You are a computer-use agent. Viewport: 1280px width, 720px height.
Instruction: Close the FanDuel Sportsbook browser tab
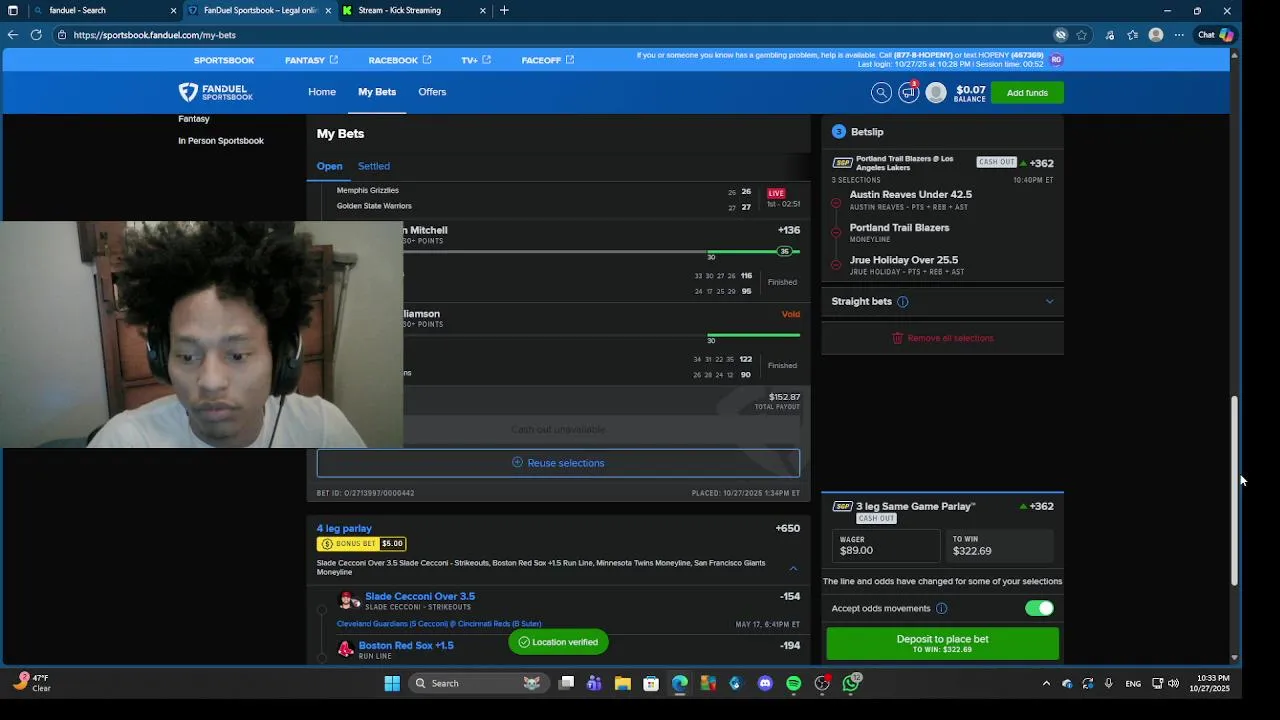point(327,10)
